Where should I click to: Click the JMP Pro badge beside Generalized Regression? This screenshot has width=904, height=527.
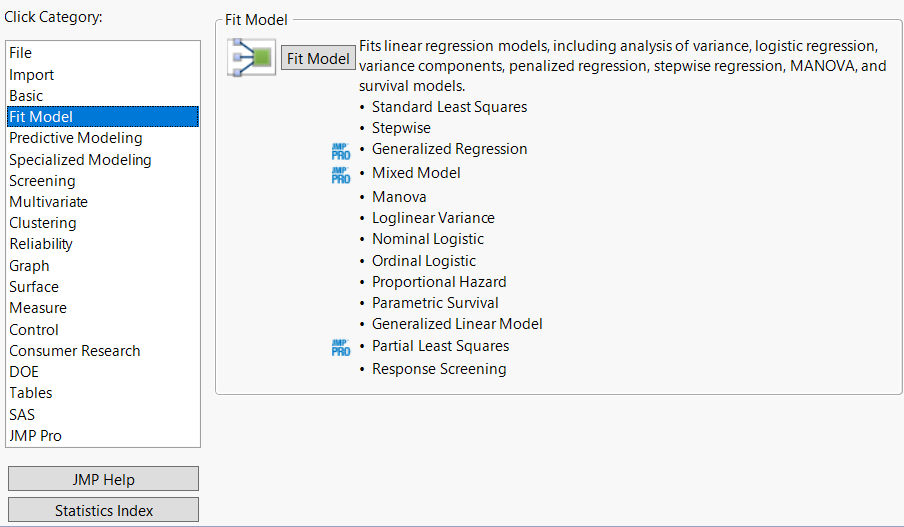(341, 151)
